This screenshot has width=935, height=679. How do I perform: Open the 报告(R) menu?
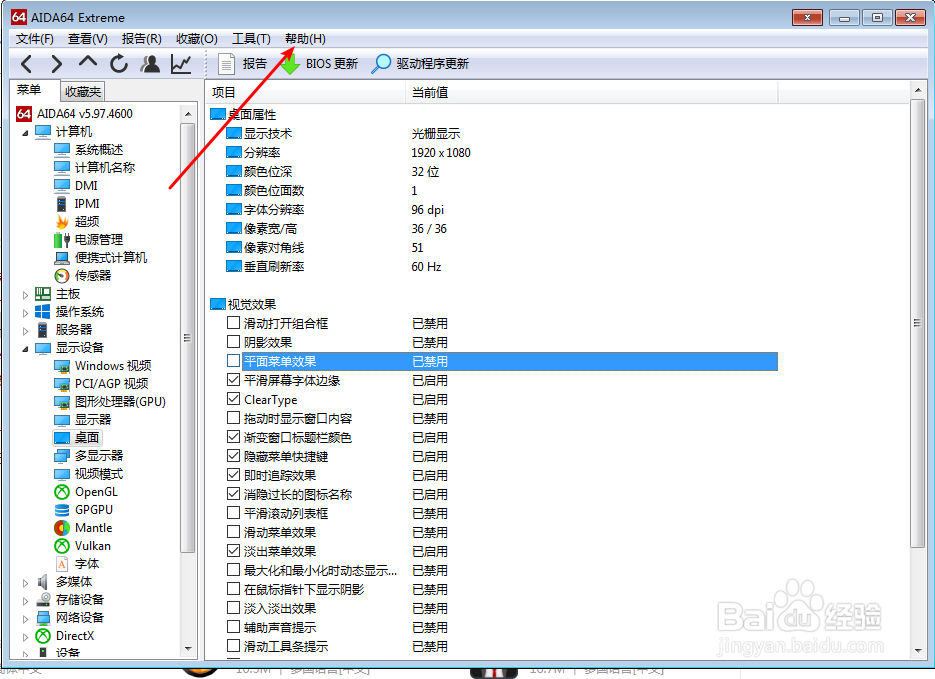[x=141, y=39]
